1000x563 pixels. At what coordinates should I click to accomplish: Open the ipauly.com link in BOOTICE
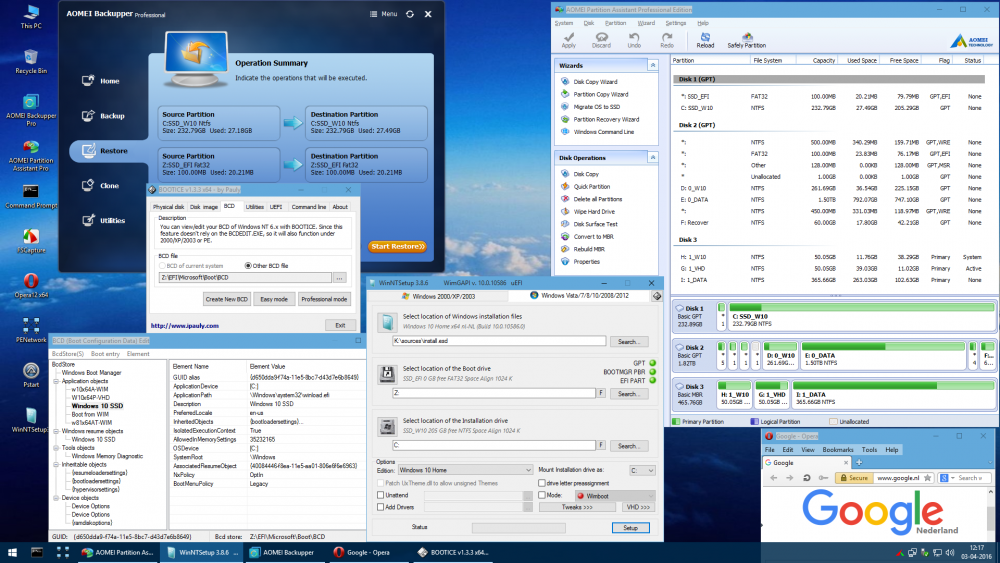click(184, 326)
